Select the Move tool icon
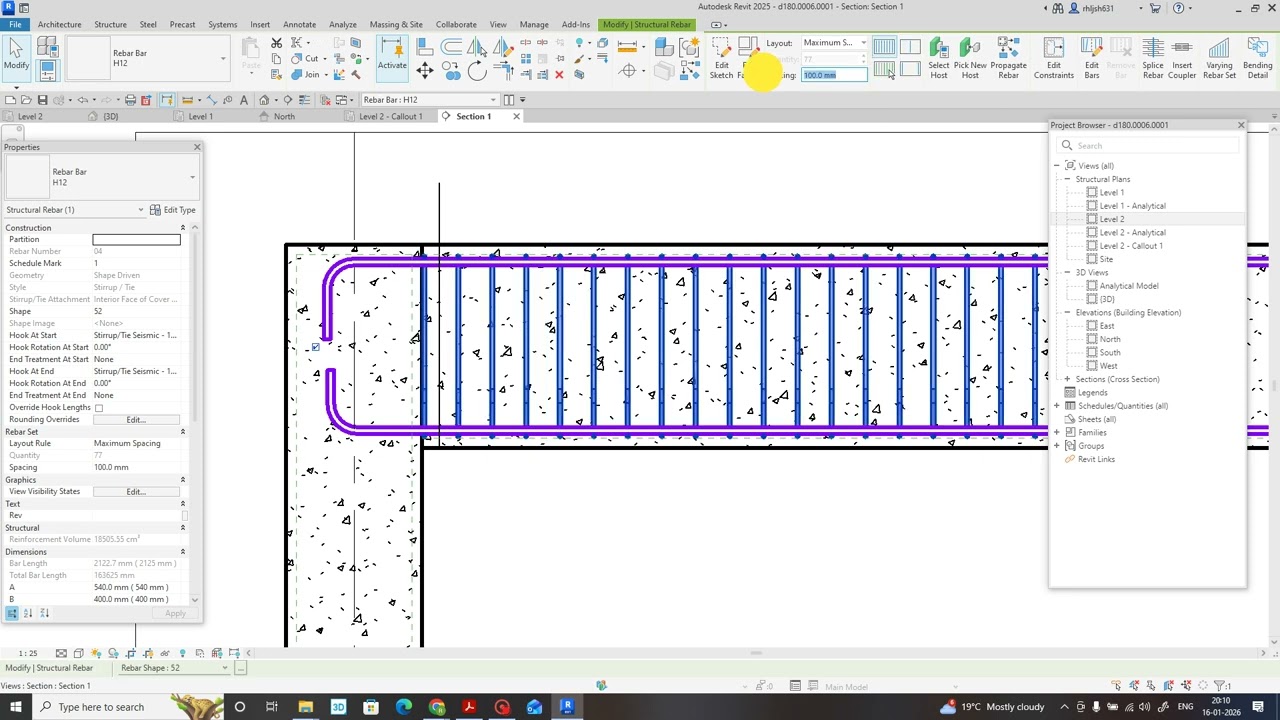 click(x=425, y=70)
